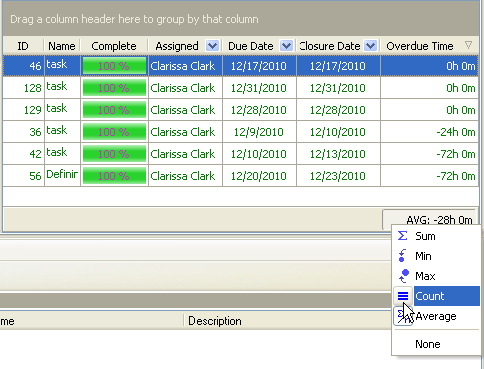
Task: Click the 100% progress bar for task 129
Action: coord(114,110)
